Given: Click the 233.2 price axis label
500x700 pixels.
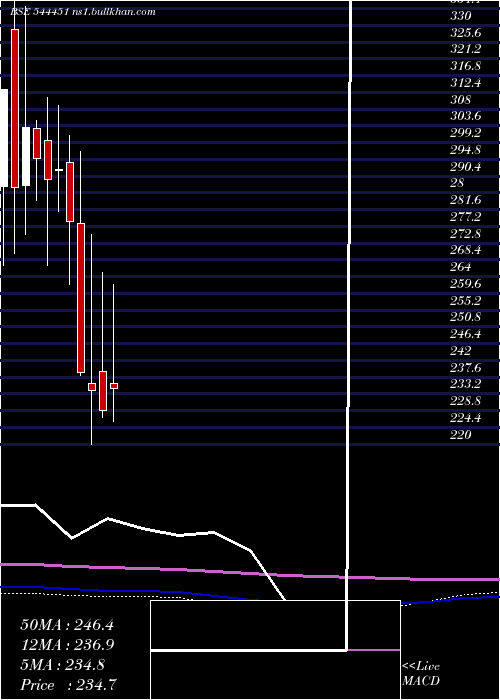Looking at the screenshot, I should click(x=465, y=383).
